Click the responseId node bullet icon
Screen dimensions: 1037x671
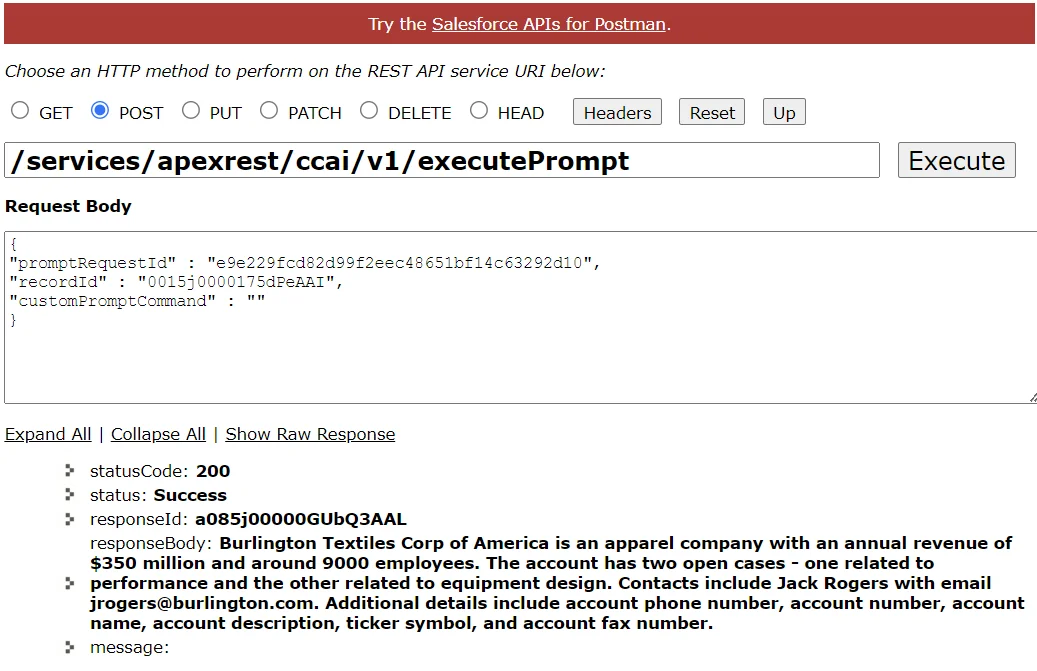pos(70,519)
